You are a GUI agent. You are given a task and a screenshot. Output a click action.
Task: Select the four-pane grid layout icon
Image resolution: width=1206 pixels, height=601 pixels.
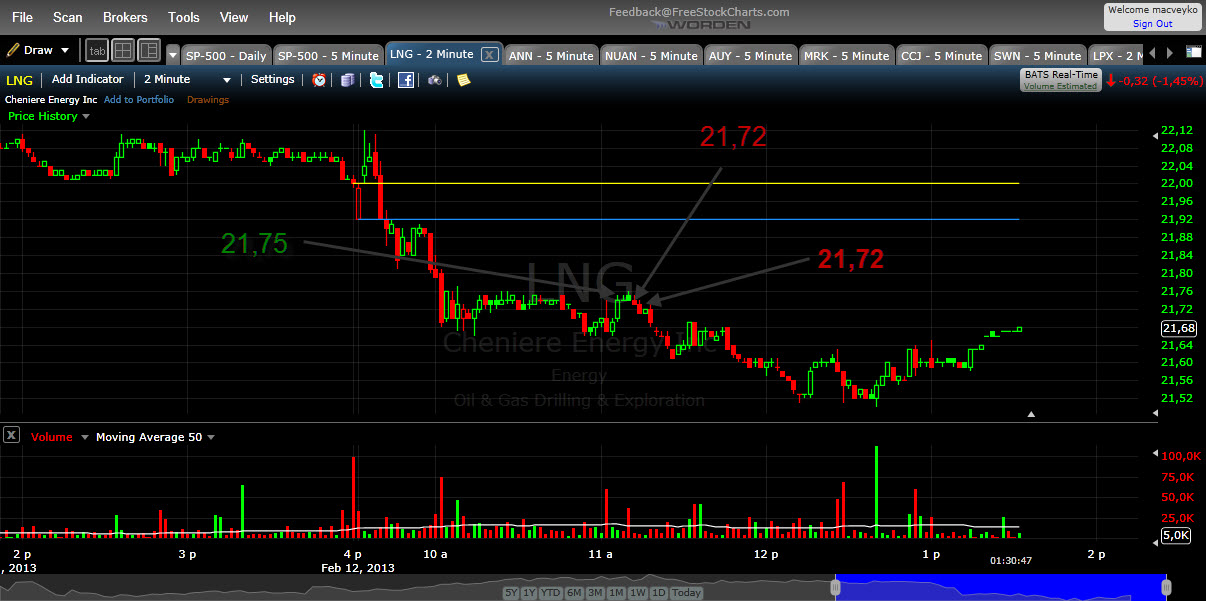123,50
